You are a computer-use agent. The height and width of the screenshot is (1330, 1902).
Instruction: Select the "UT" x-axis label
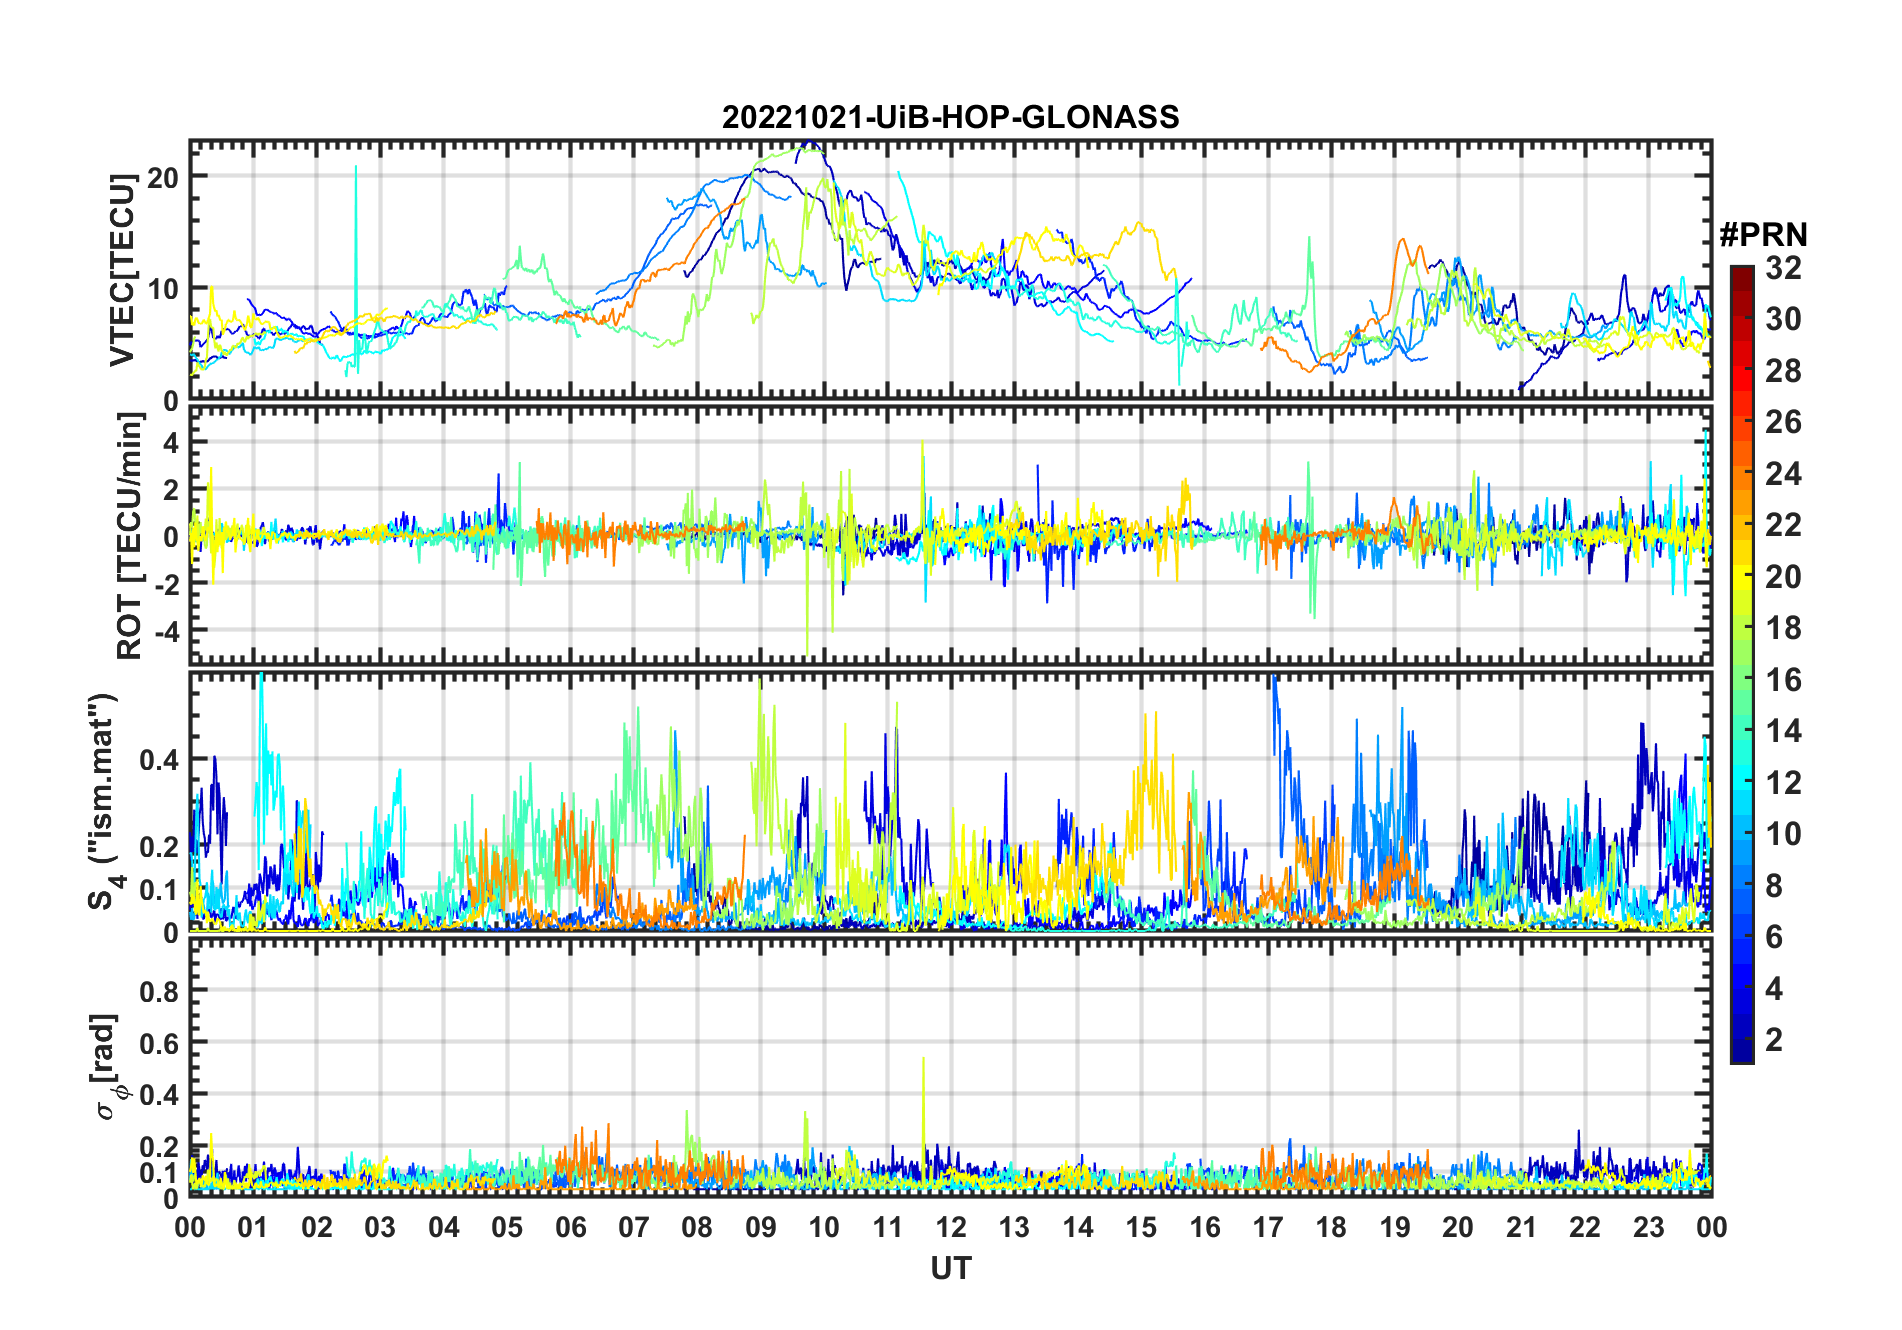click(x=951, y=1268)
